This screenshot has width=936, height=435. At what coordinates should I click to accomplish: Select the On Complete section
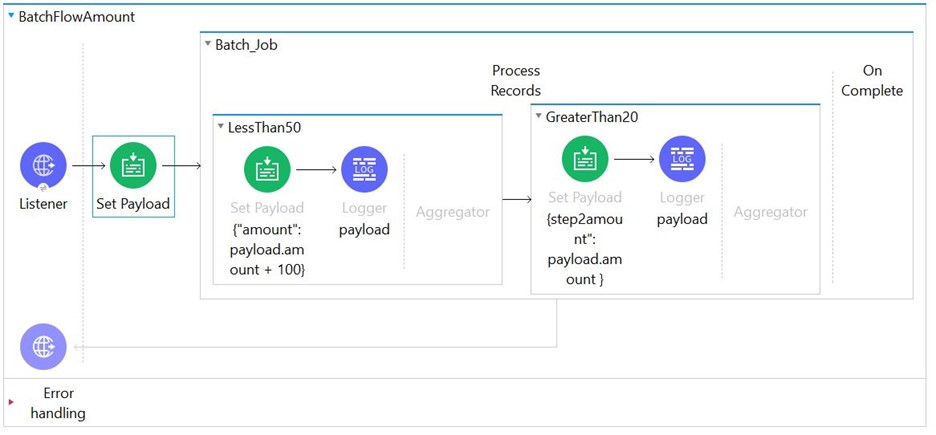(x=871, y=81)
